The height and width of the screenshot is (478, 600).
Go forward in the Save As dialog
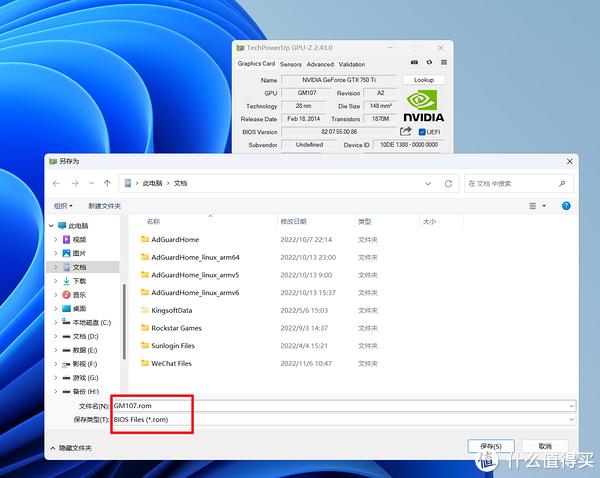pos(75,183)
